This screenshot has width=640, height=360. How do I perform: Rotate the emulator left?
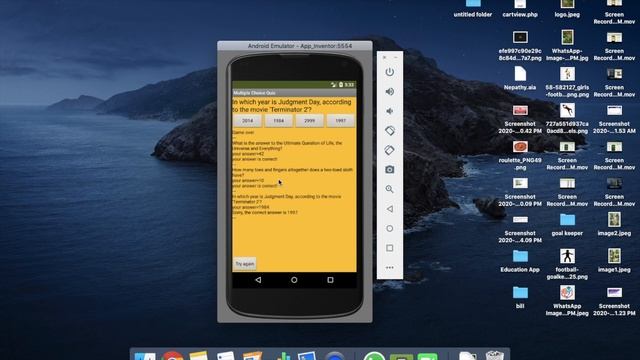pyautogui.click(x=389, y=131)
